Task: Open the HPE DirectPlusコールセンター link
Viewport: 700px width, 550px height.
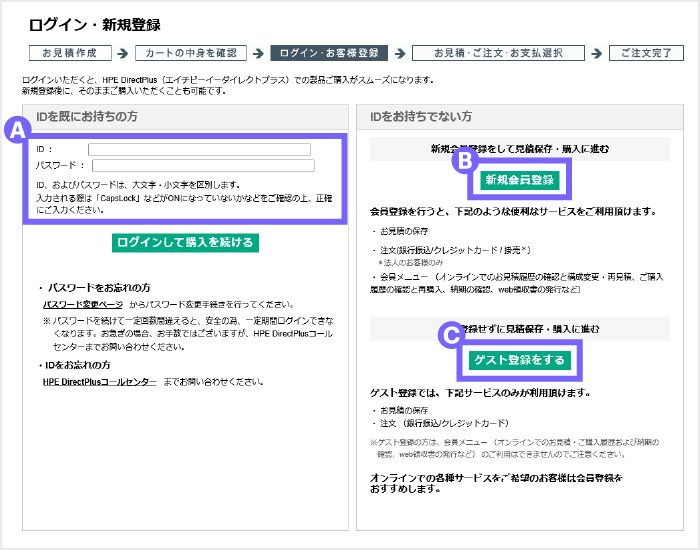Action: coord(100,381)
